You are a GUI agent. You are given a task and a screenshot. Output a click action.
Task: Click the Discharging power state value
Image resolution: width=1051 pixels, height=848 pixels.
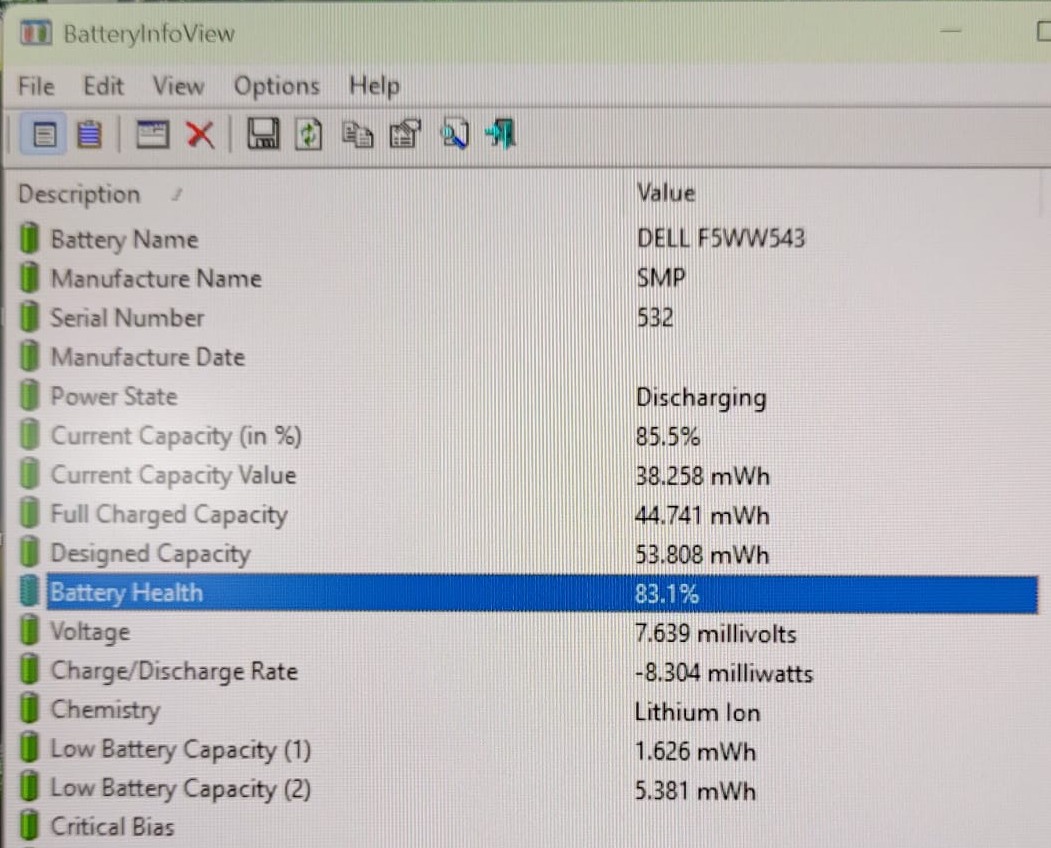pos(701,398)
